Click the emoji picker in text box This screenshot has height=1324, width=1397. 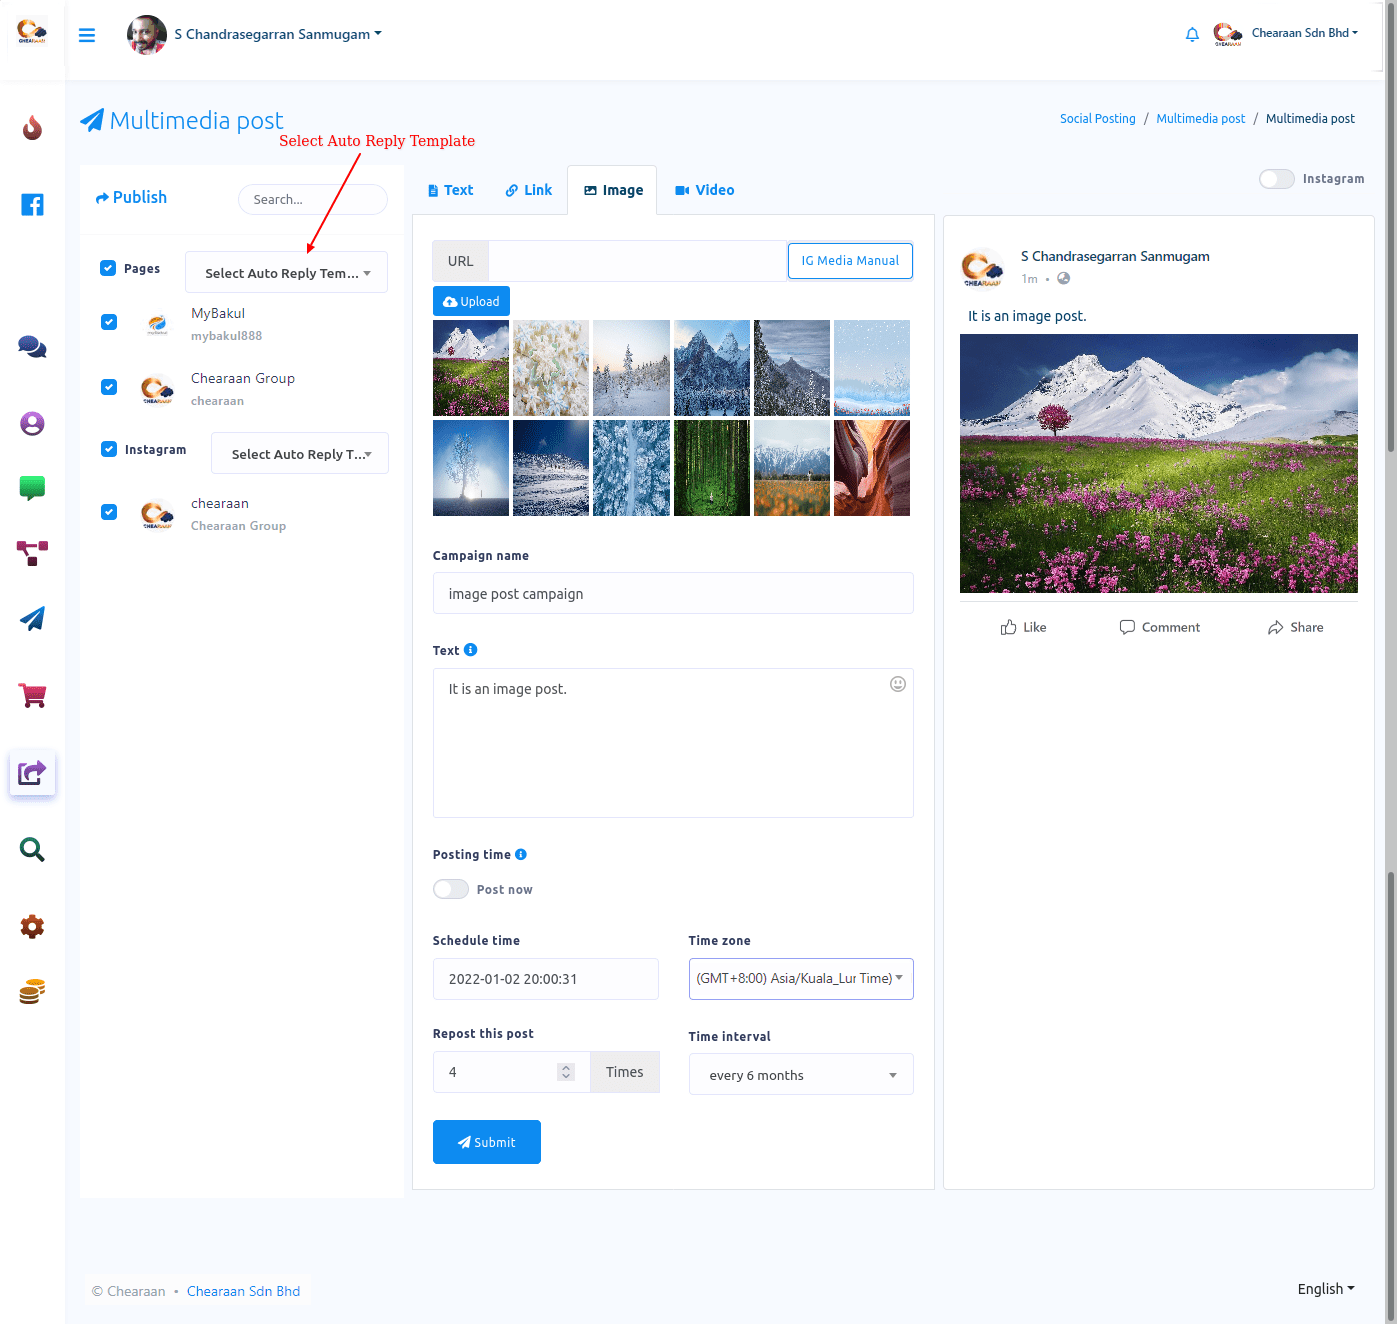point(897,684)
